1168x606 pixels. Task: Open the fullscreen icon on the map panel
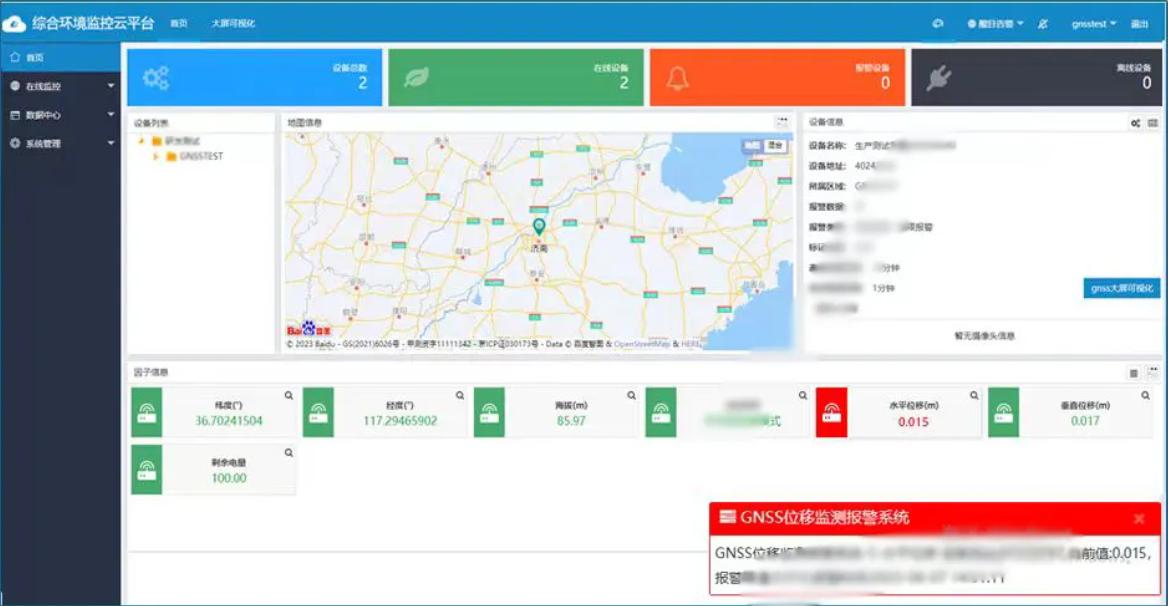click(x=782, y=122)
